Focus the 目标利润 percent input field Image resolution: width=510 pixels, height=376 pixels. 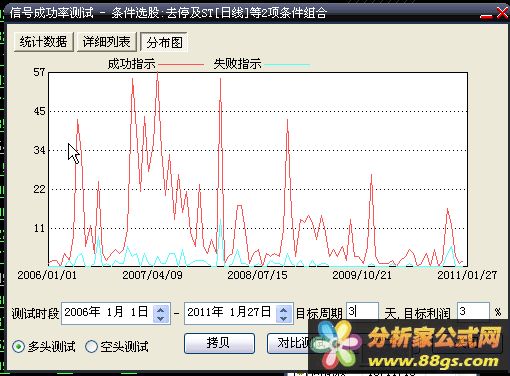point(473,311)
